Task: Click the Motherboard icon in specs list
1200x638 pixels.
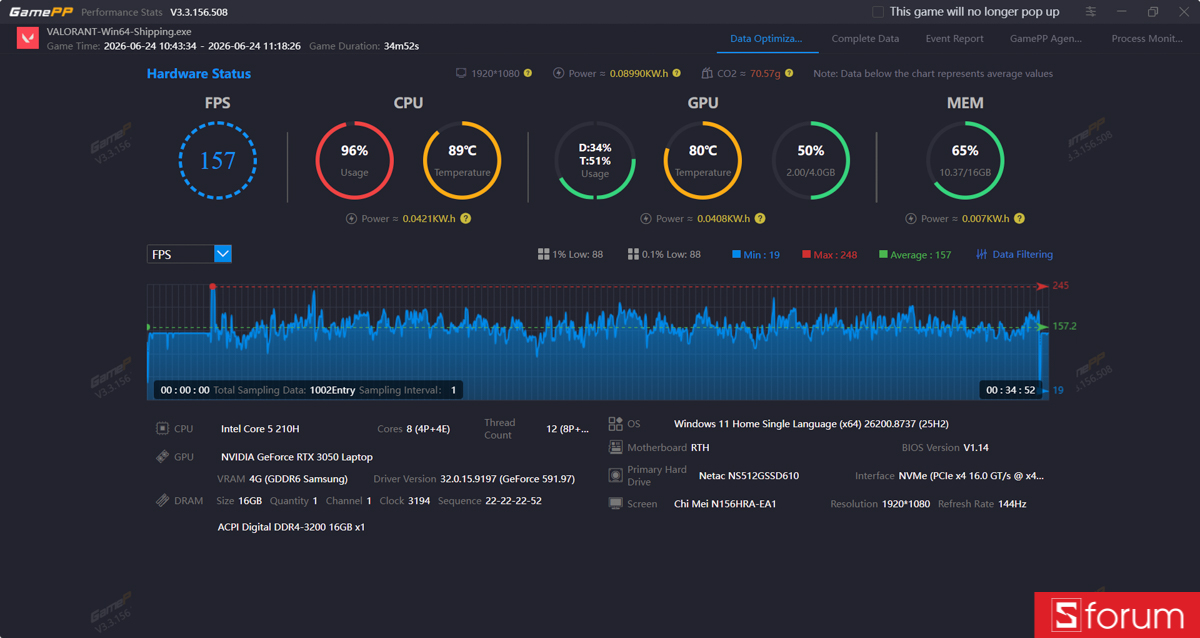Action: click(616, 447)
